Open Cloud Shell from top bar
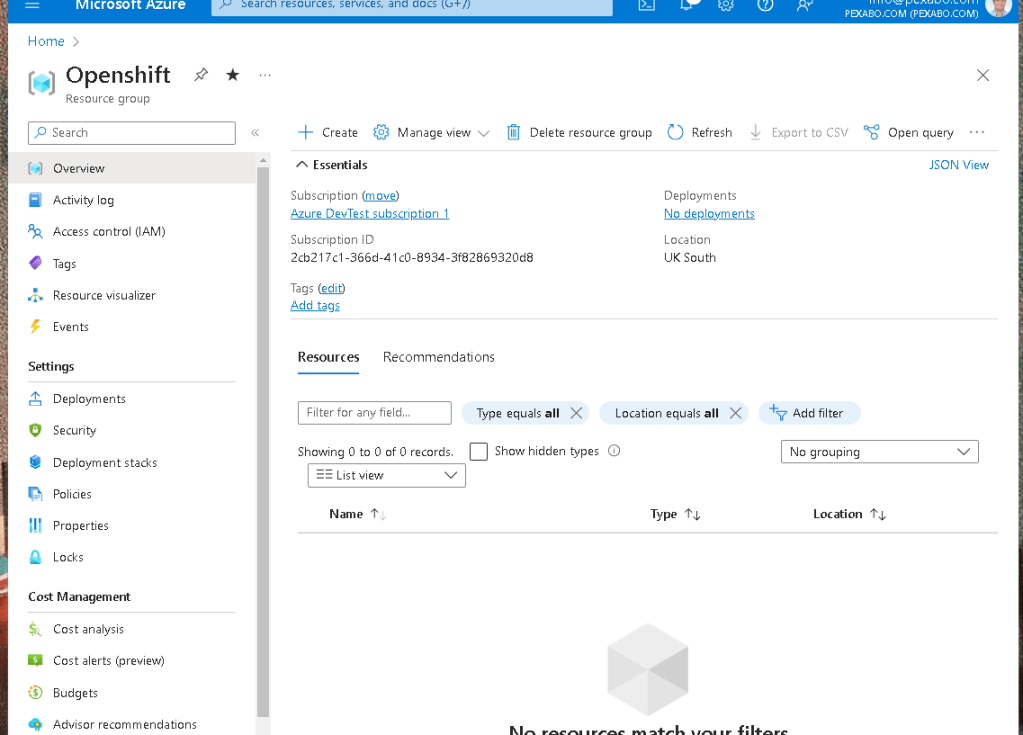 point(647,5)
